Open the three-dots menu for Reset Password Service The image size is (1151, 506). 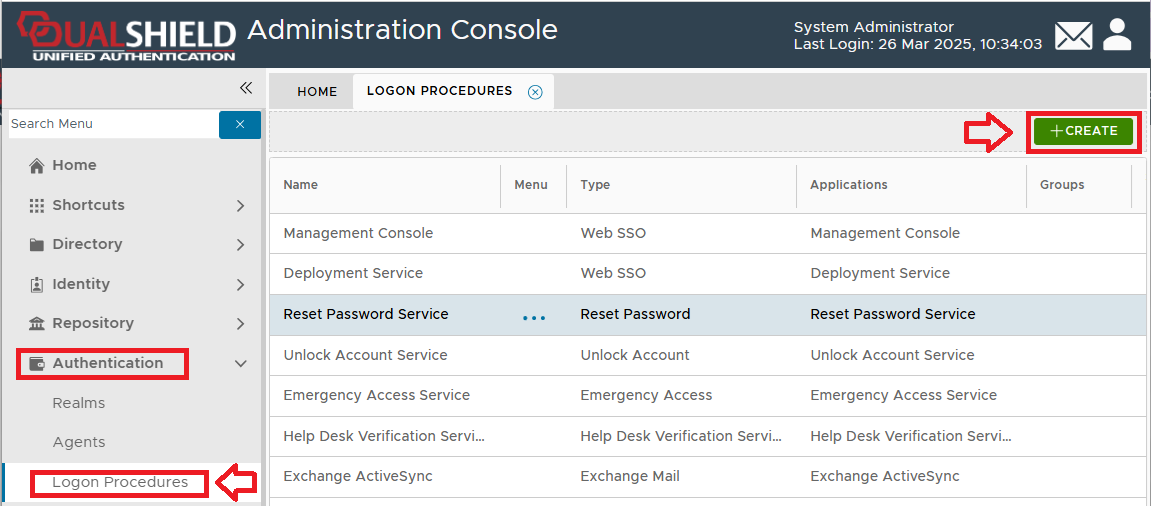(x=534, y=318)
